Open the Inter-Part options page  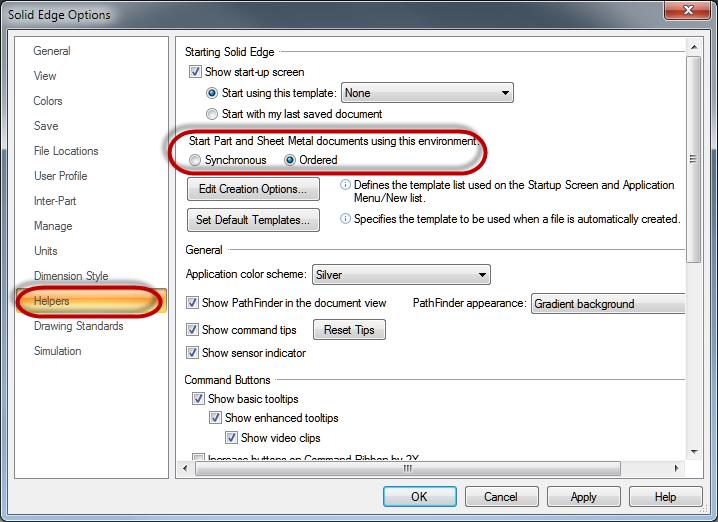coord(55,201)
